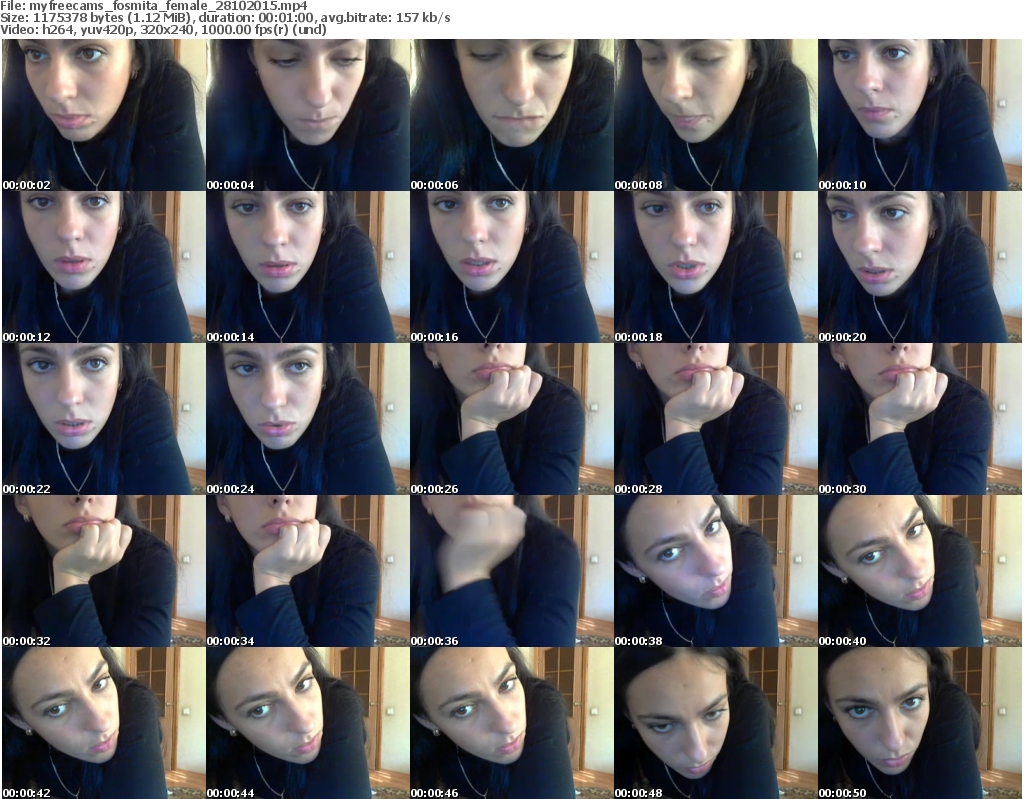Click the 'Size: 1175378 bytes' info line
This screenshot has width=1024, height=799.
(225, 18)
